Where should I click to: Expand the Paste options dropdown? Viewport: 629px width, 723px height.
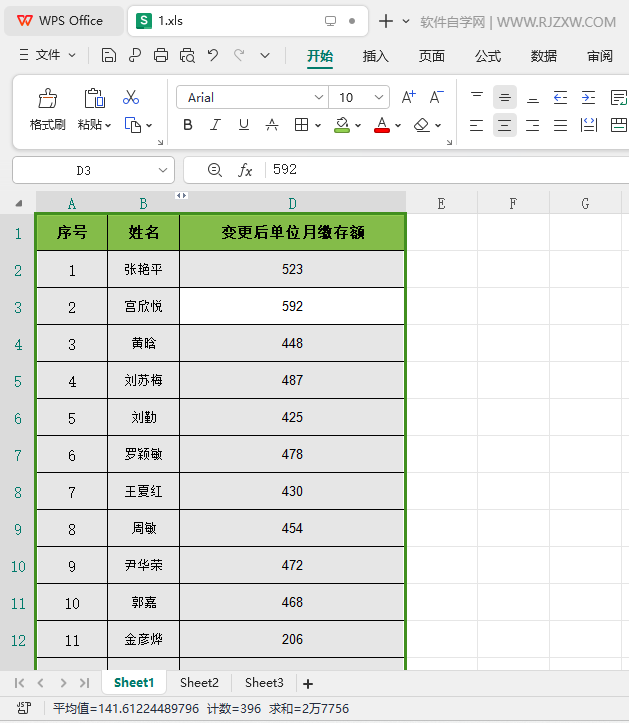(108, 125)
